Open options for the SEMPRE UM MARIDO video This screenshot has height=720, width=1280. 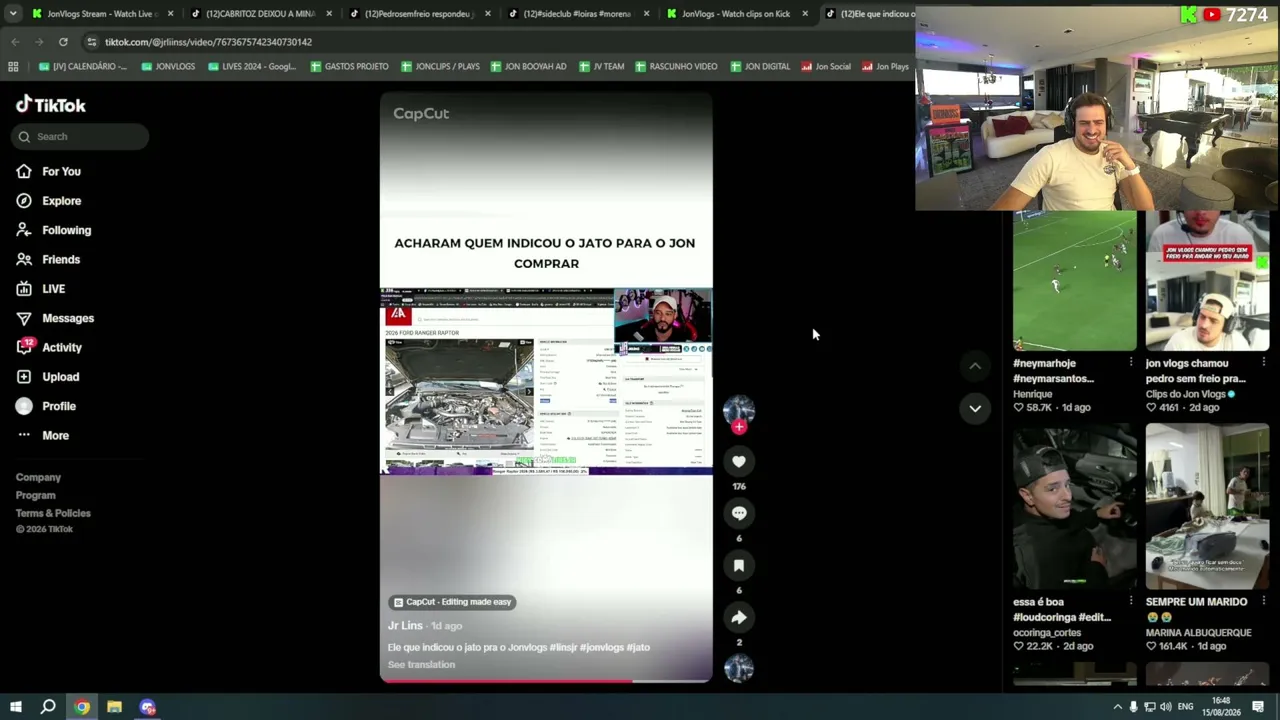tap(1264, 602)
